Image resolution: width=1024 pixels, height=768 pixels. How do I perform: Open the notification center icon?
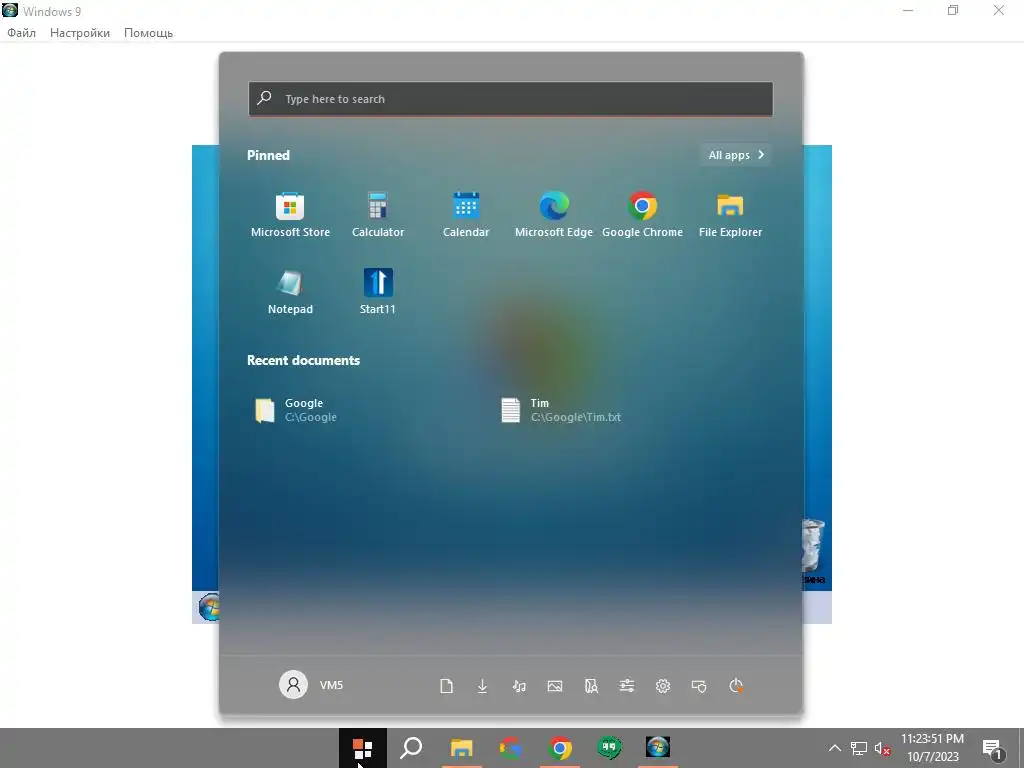pyautogui.click(x=993, y=749)
